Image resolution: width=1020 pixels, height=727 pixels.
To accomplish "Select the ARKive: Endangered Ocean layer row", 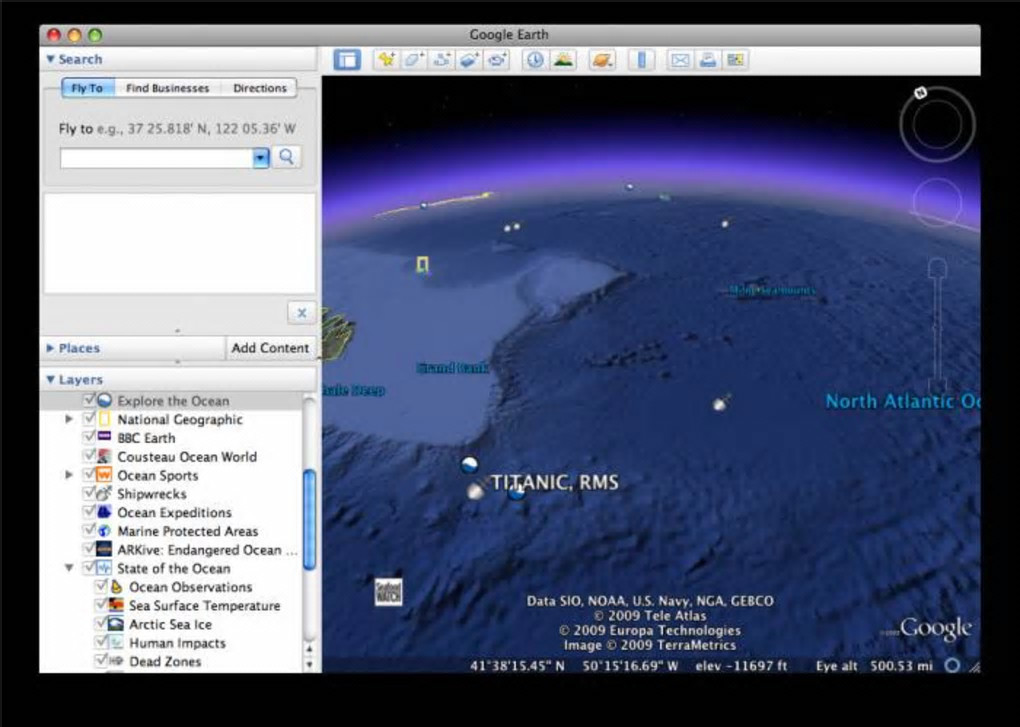I will [172, 549].
